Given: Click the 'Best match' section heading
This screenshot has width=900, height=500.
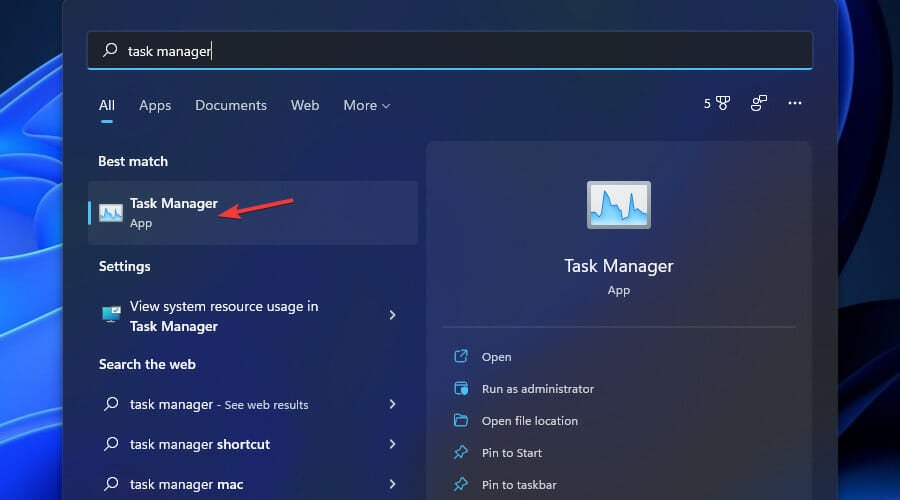Looking at the screenshot, I should (x=133, y=161).
